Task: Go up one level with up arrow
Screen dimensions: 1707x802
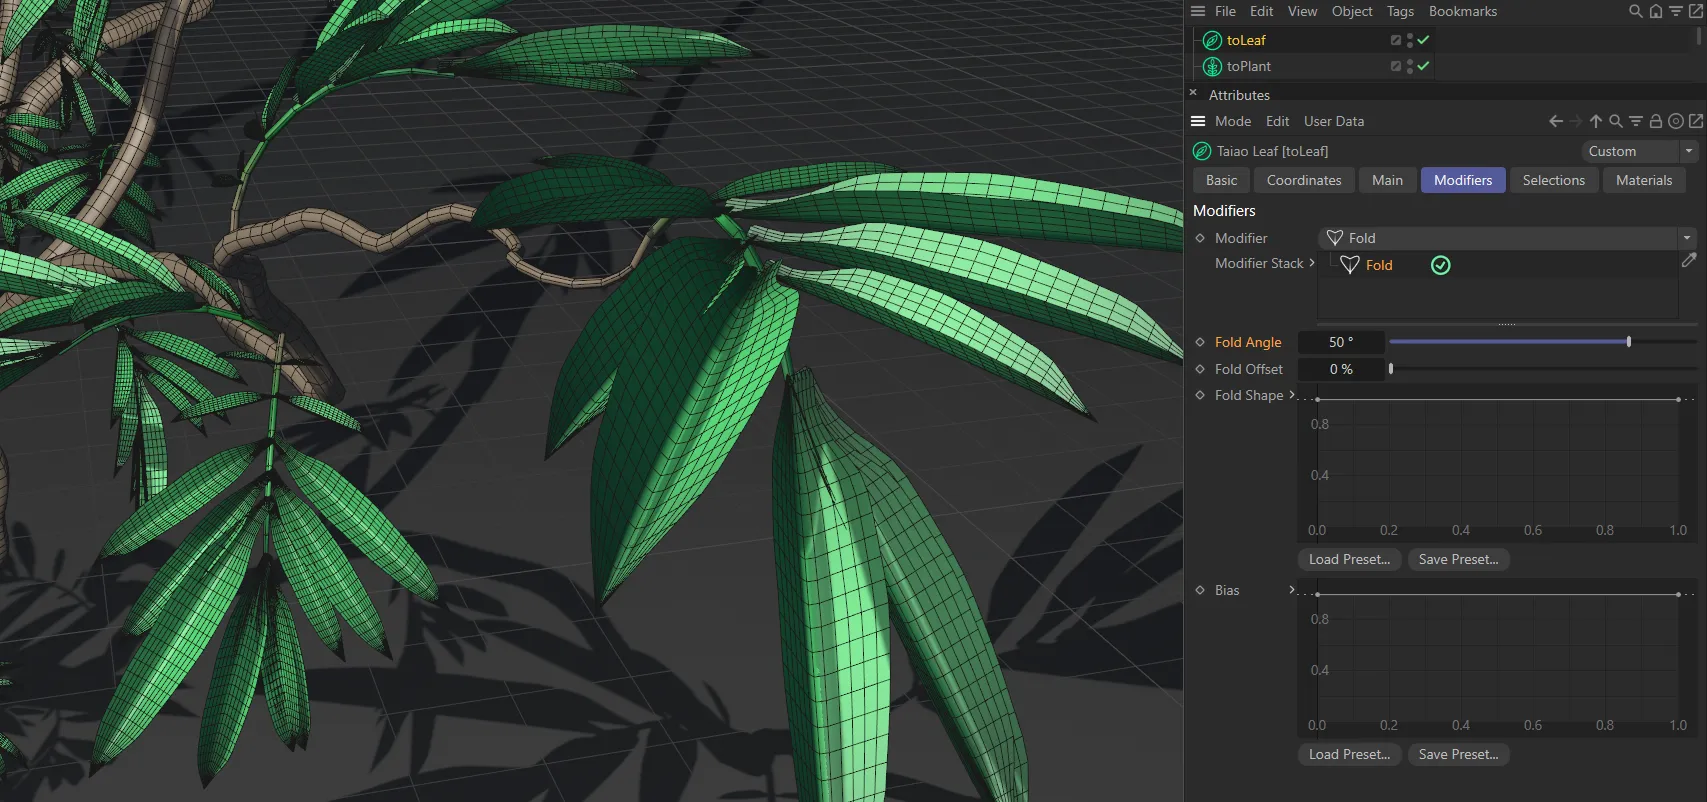Action: click(1596, 121)
